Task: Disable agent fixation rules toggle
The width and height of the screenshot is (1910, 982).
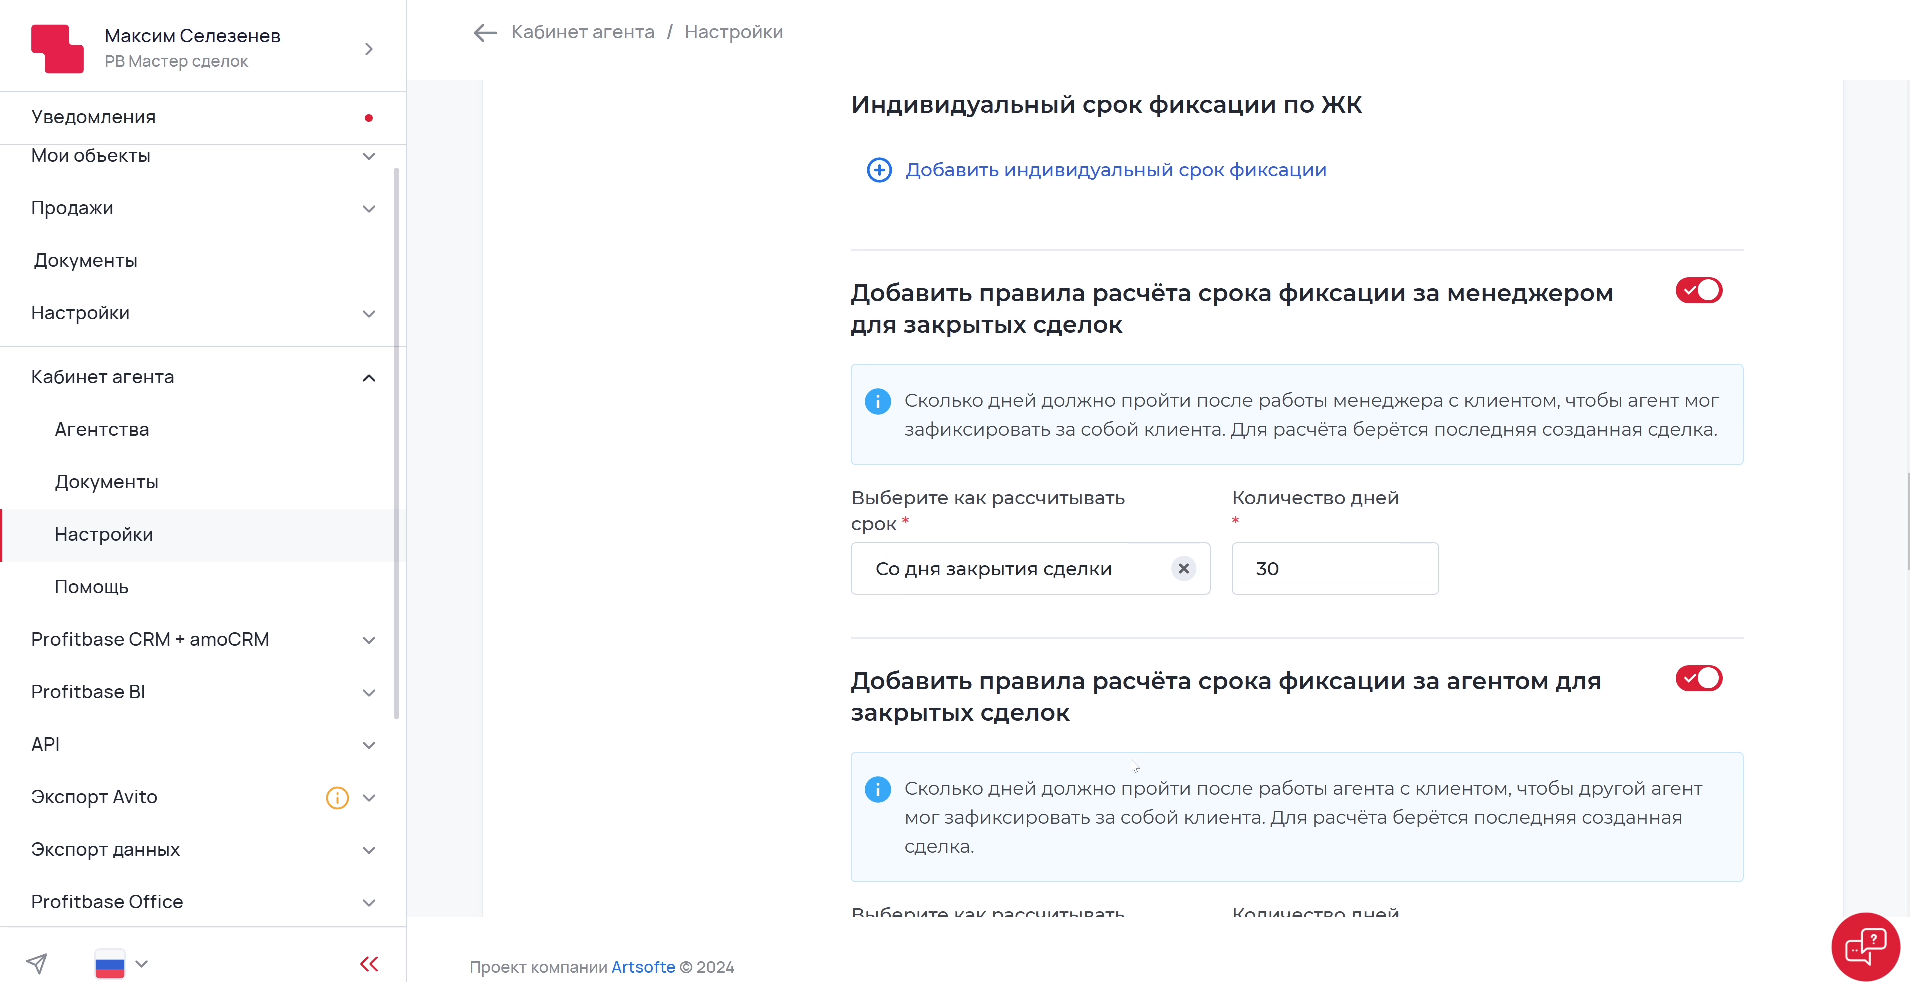Action: click(x=1699, y=678)
